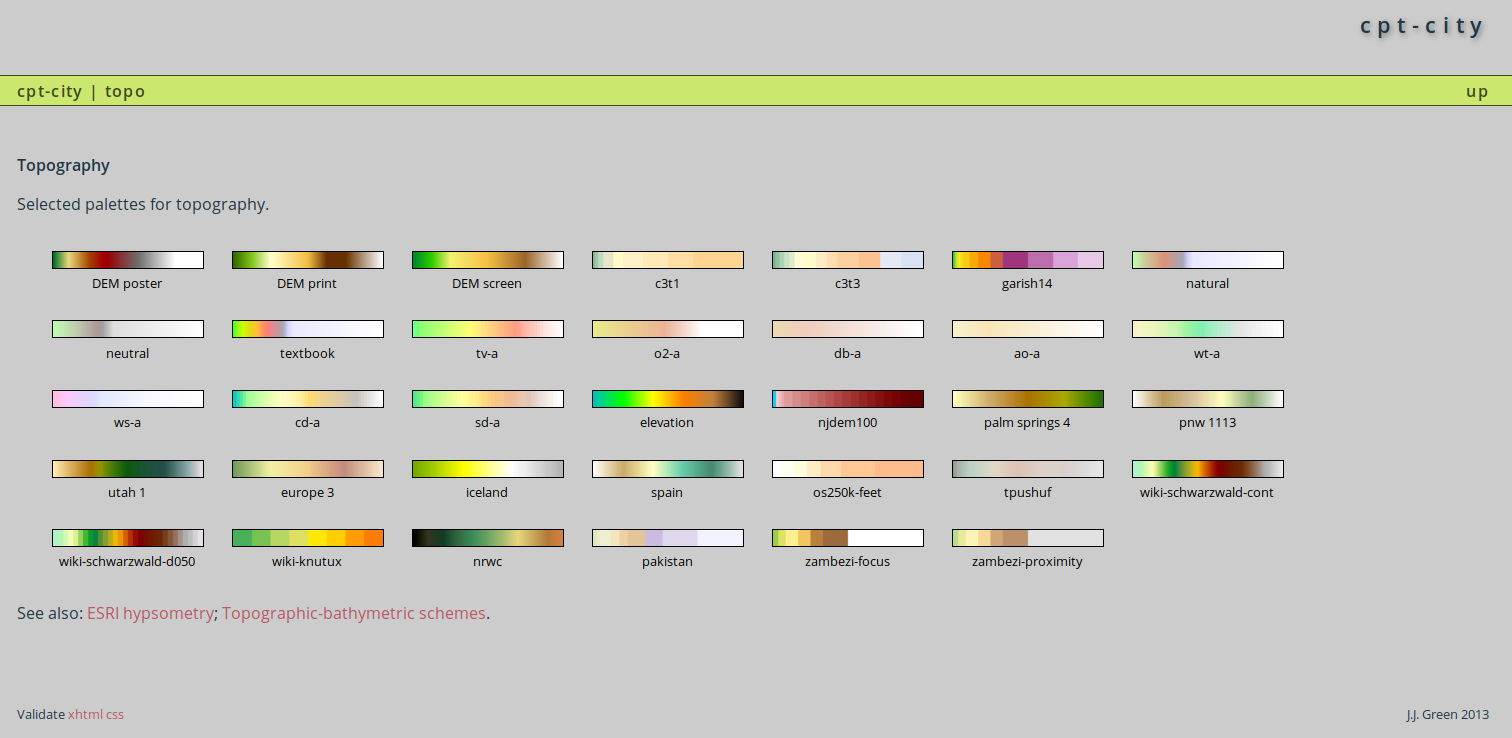Open the DEM print gradient swatch
Screen dimensions: 1512x738
coord(308,260)
